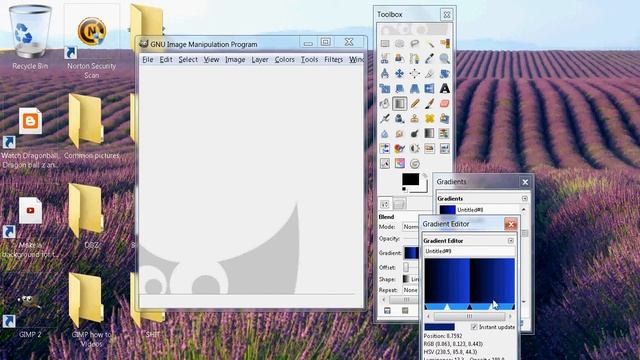Open the Edit menu
Viewport: 640px width, 360px height.
tap(166, 60)
